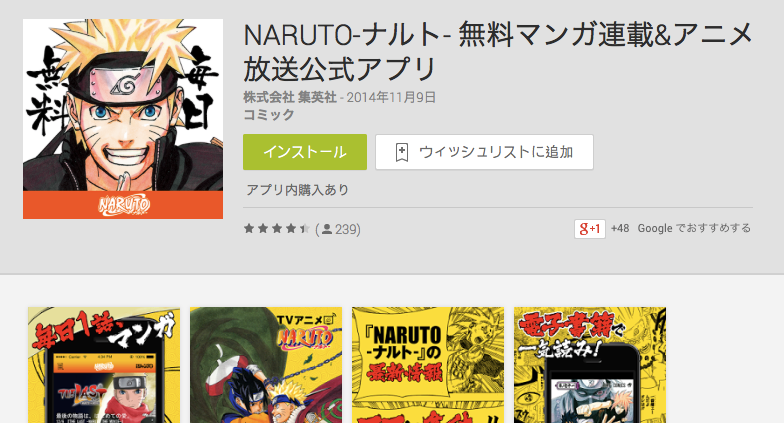784x423 pixels.
Task: Click the Google +1 button
Action: point(590,228)
